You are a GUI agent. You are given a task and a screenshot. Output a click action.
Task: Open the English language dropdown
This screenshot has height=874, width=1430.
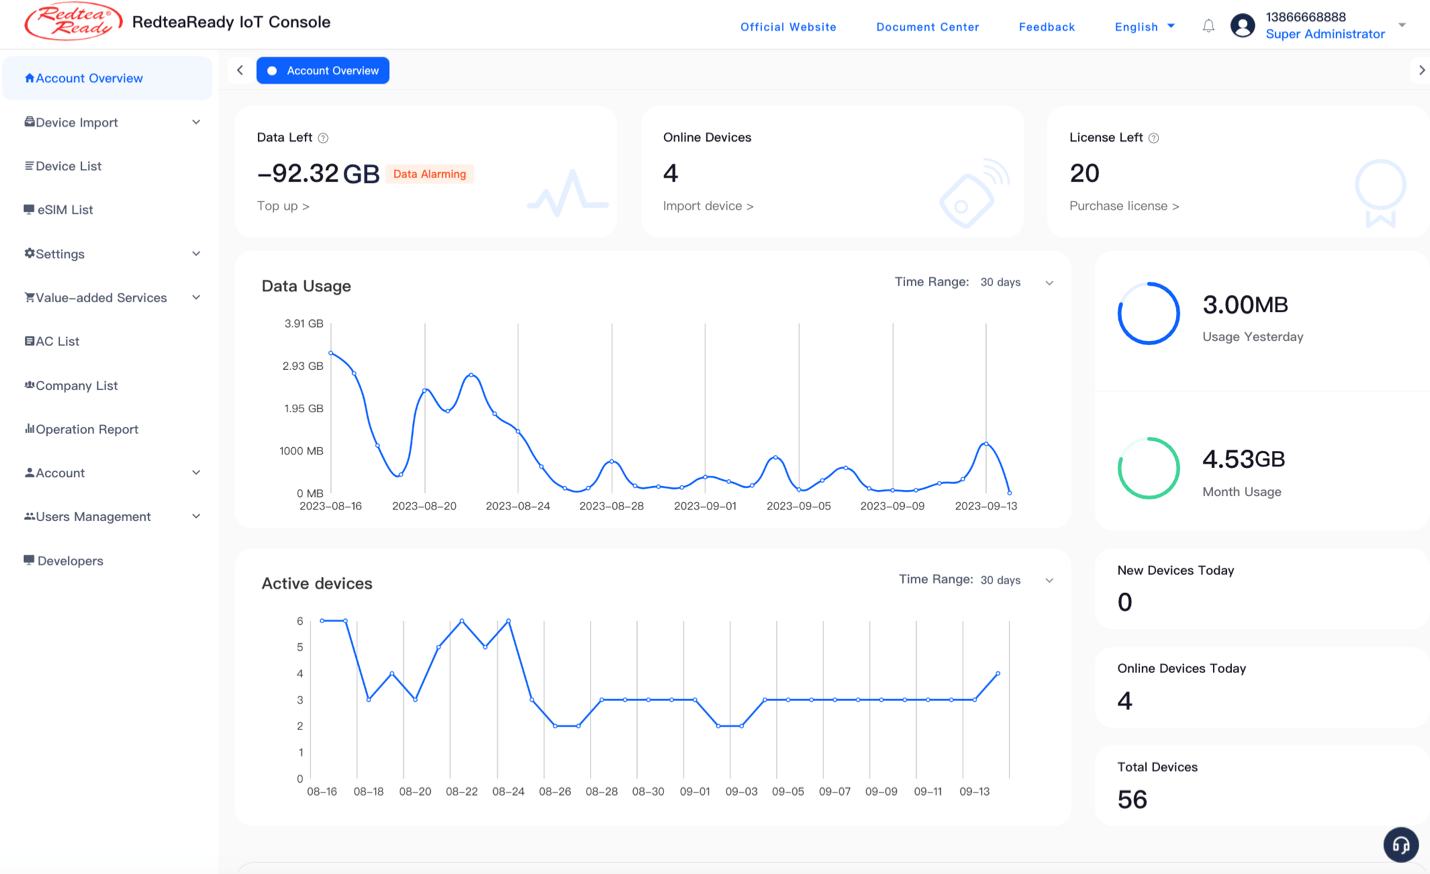click(1144, 27)
